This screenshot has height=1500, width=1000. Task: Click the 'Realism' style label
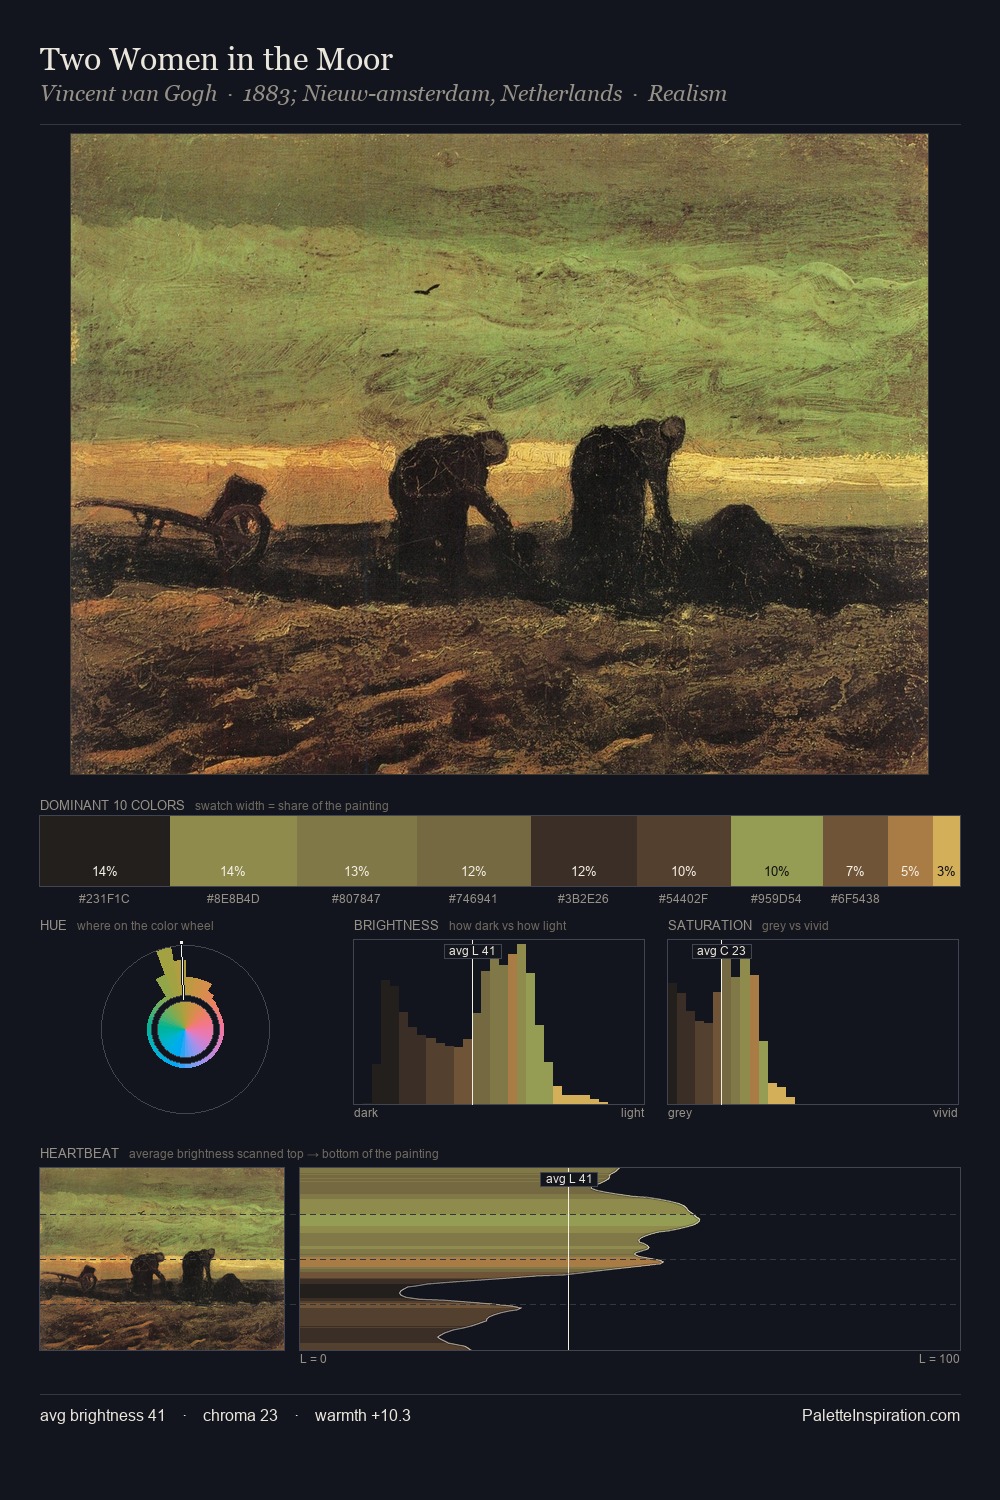click(x=687, y=94)
